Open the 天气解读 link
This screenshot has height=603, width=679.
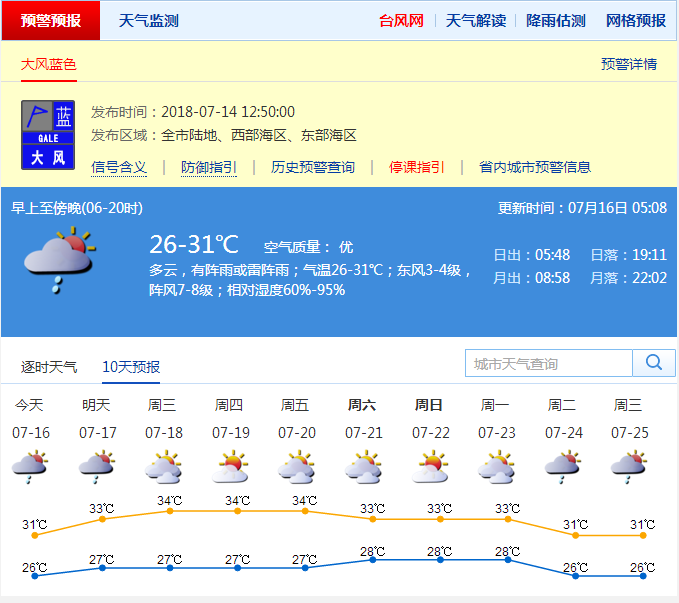[x=475, y=21]
